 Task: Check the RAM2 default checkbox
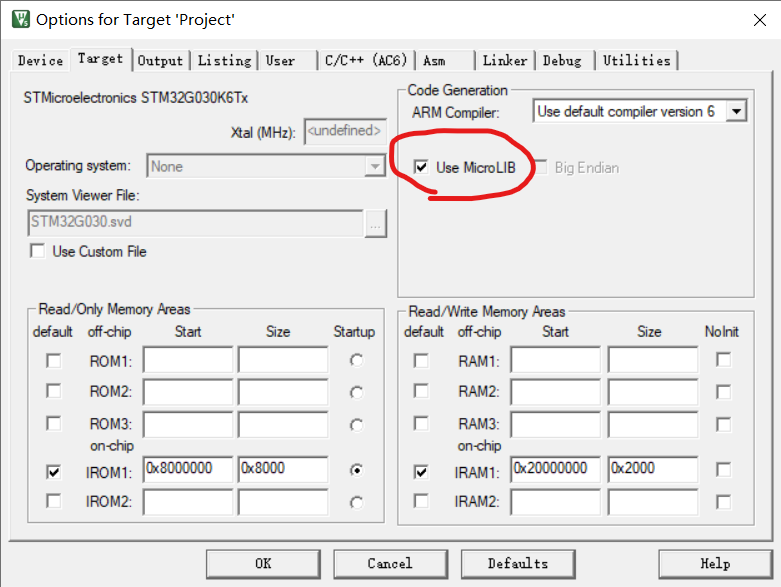[x=421, y=391]
